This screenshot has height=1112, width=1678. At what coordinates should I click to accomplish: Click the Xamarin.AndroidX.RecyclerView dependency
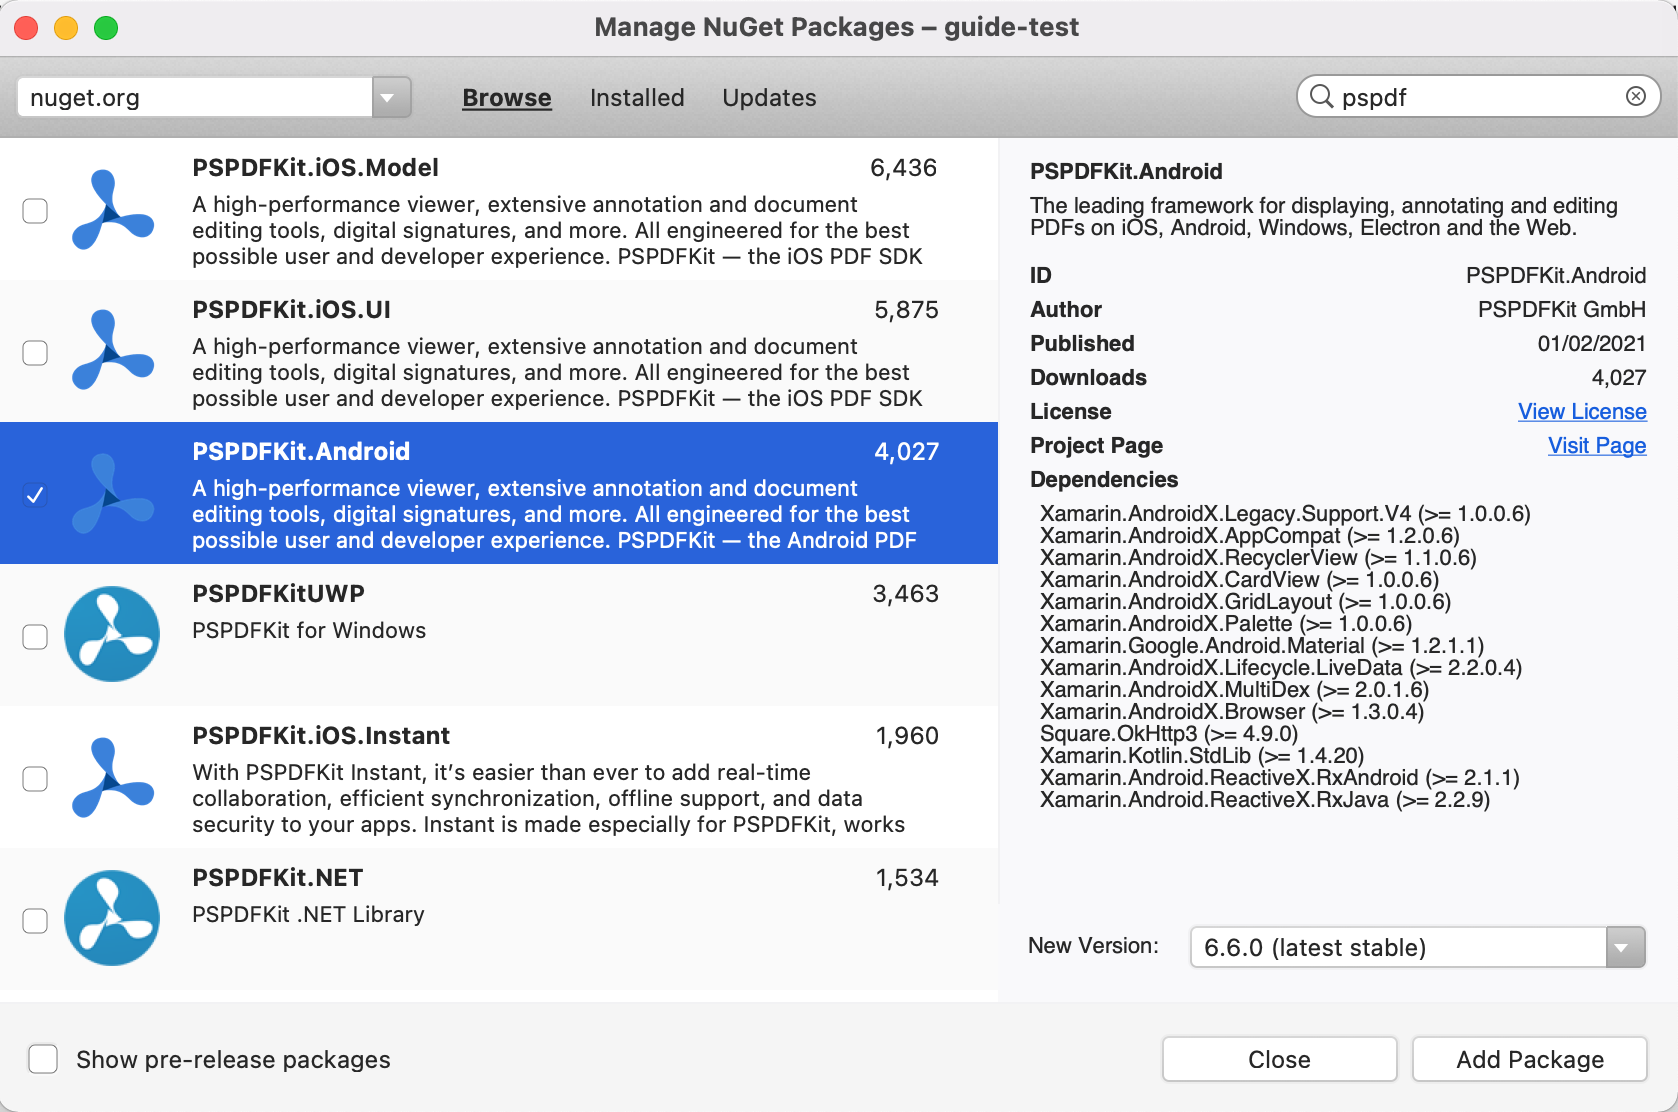(1258, 558)
